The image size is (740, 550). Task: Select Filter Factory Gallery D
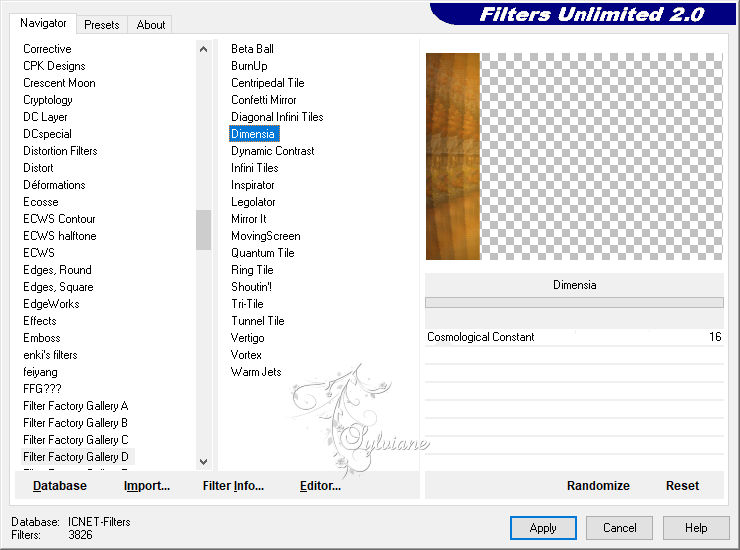(76, 457)
